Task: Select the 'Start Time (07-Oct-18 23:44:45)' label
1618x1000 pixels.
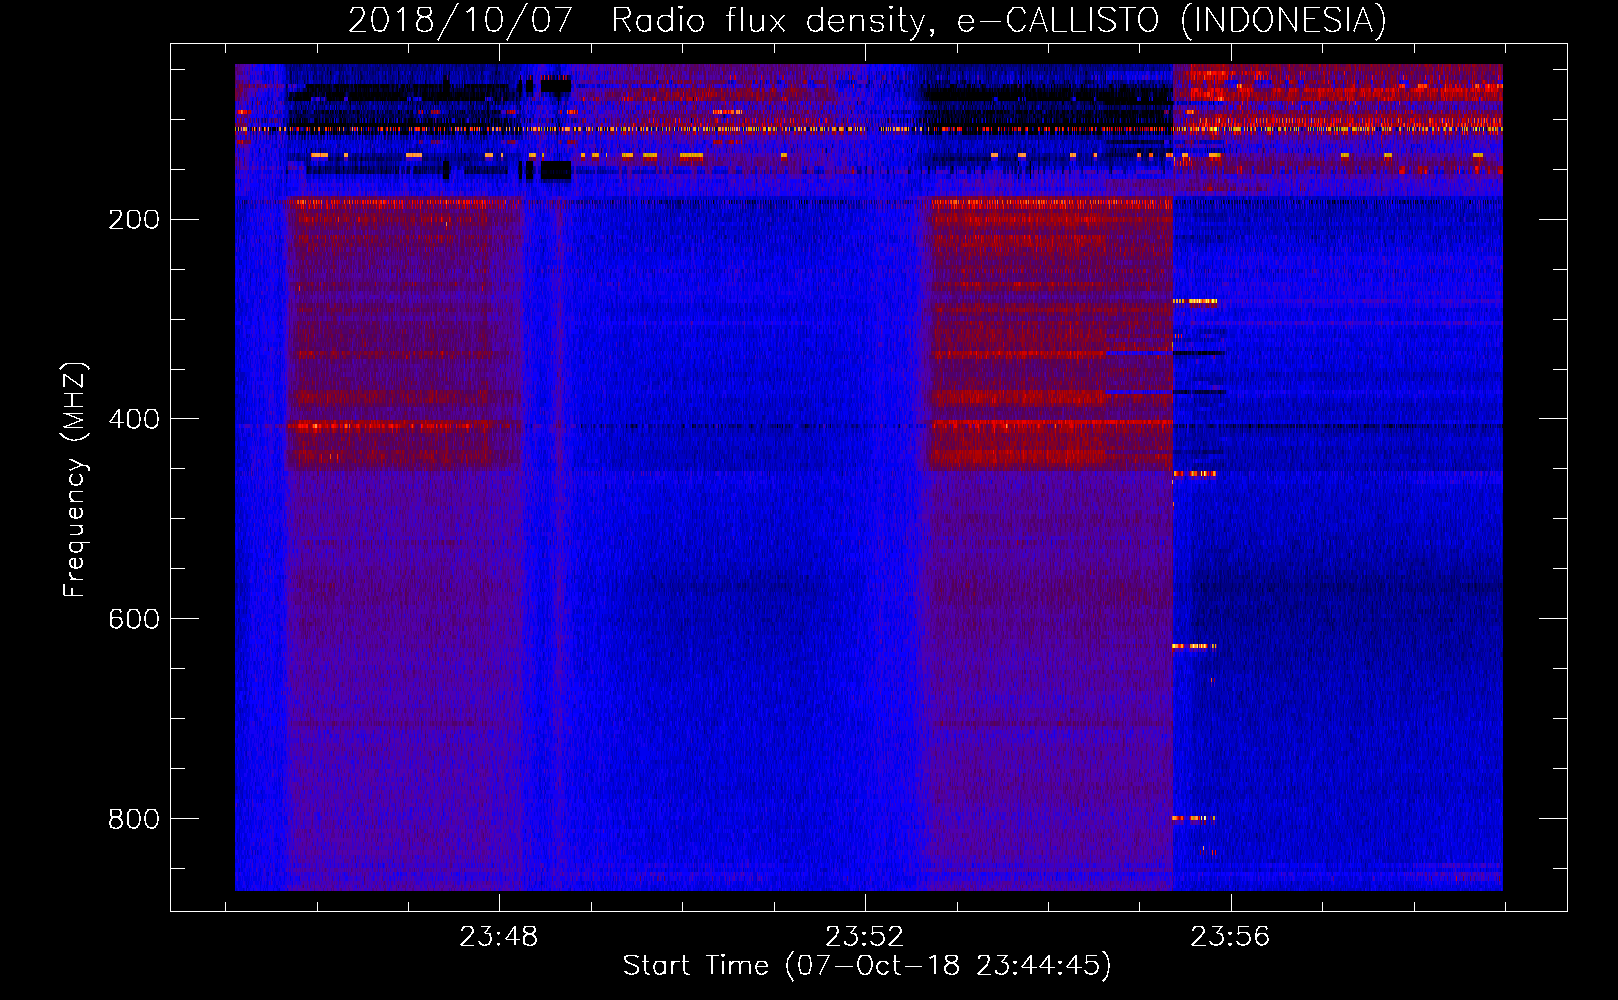Action: pos(867,966)
